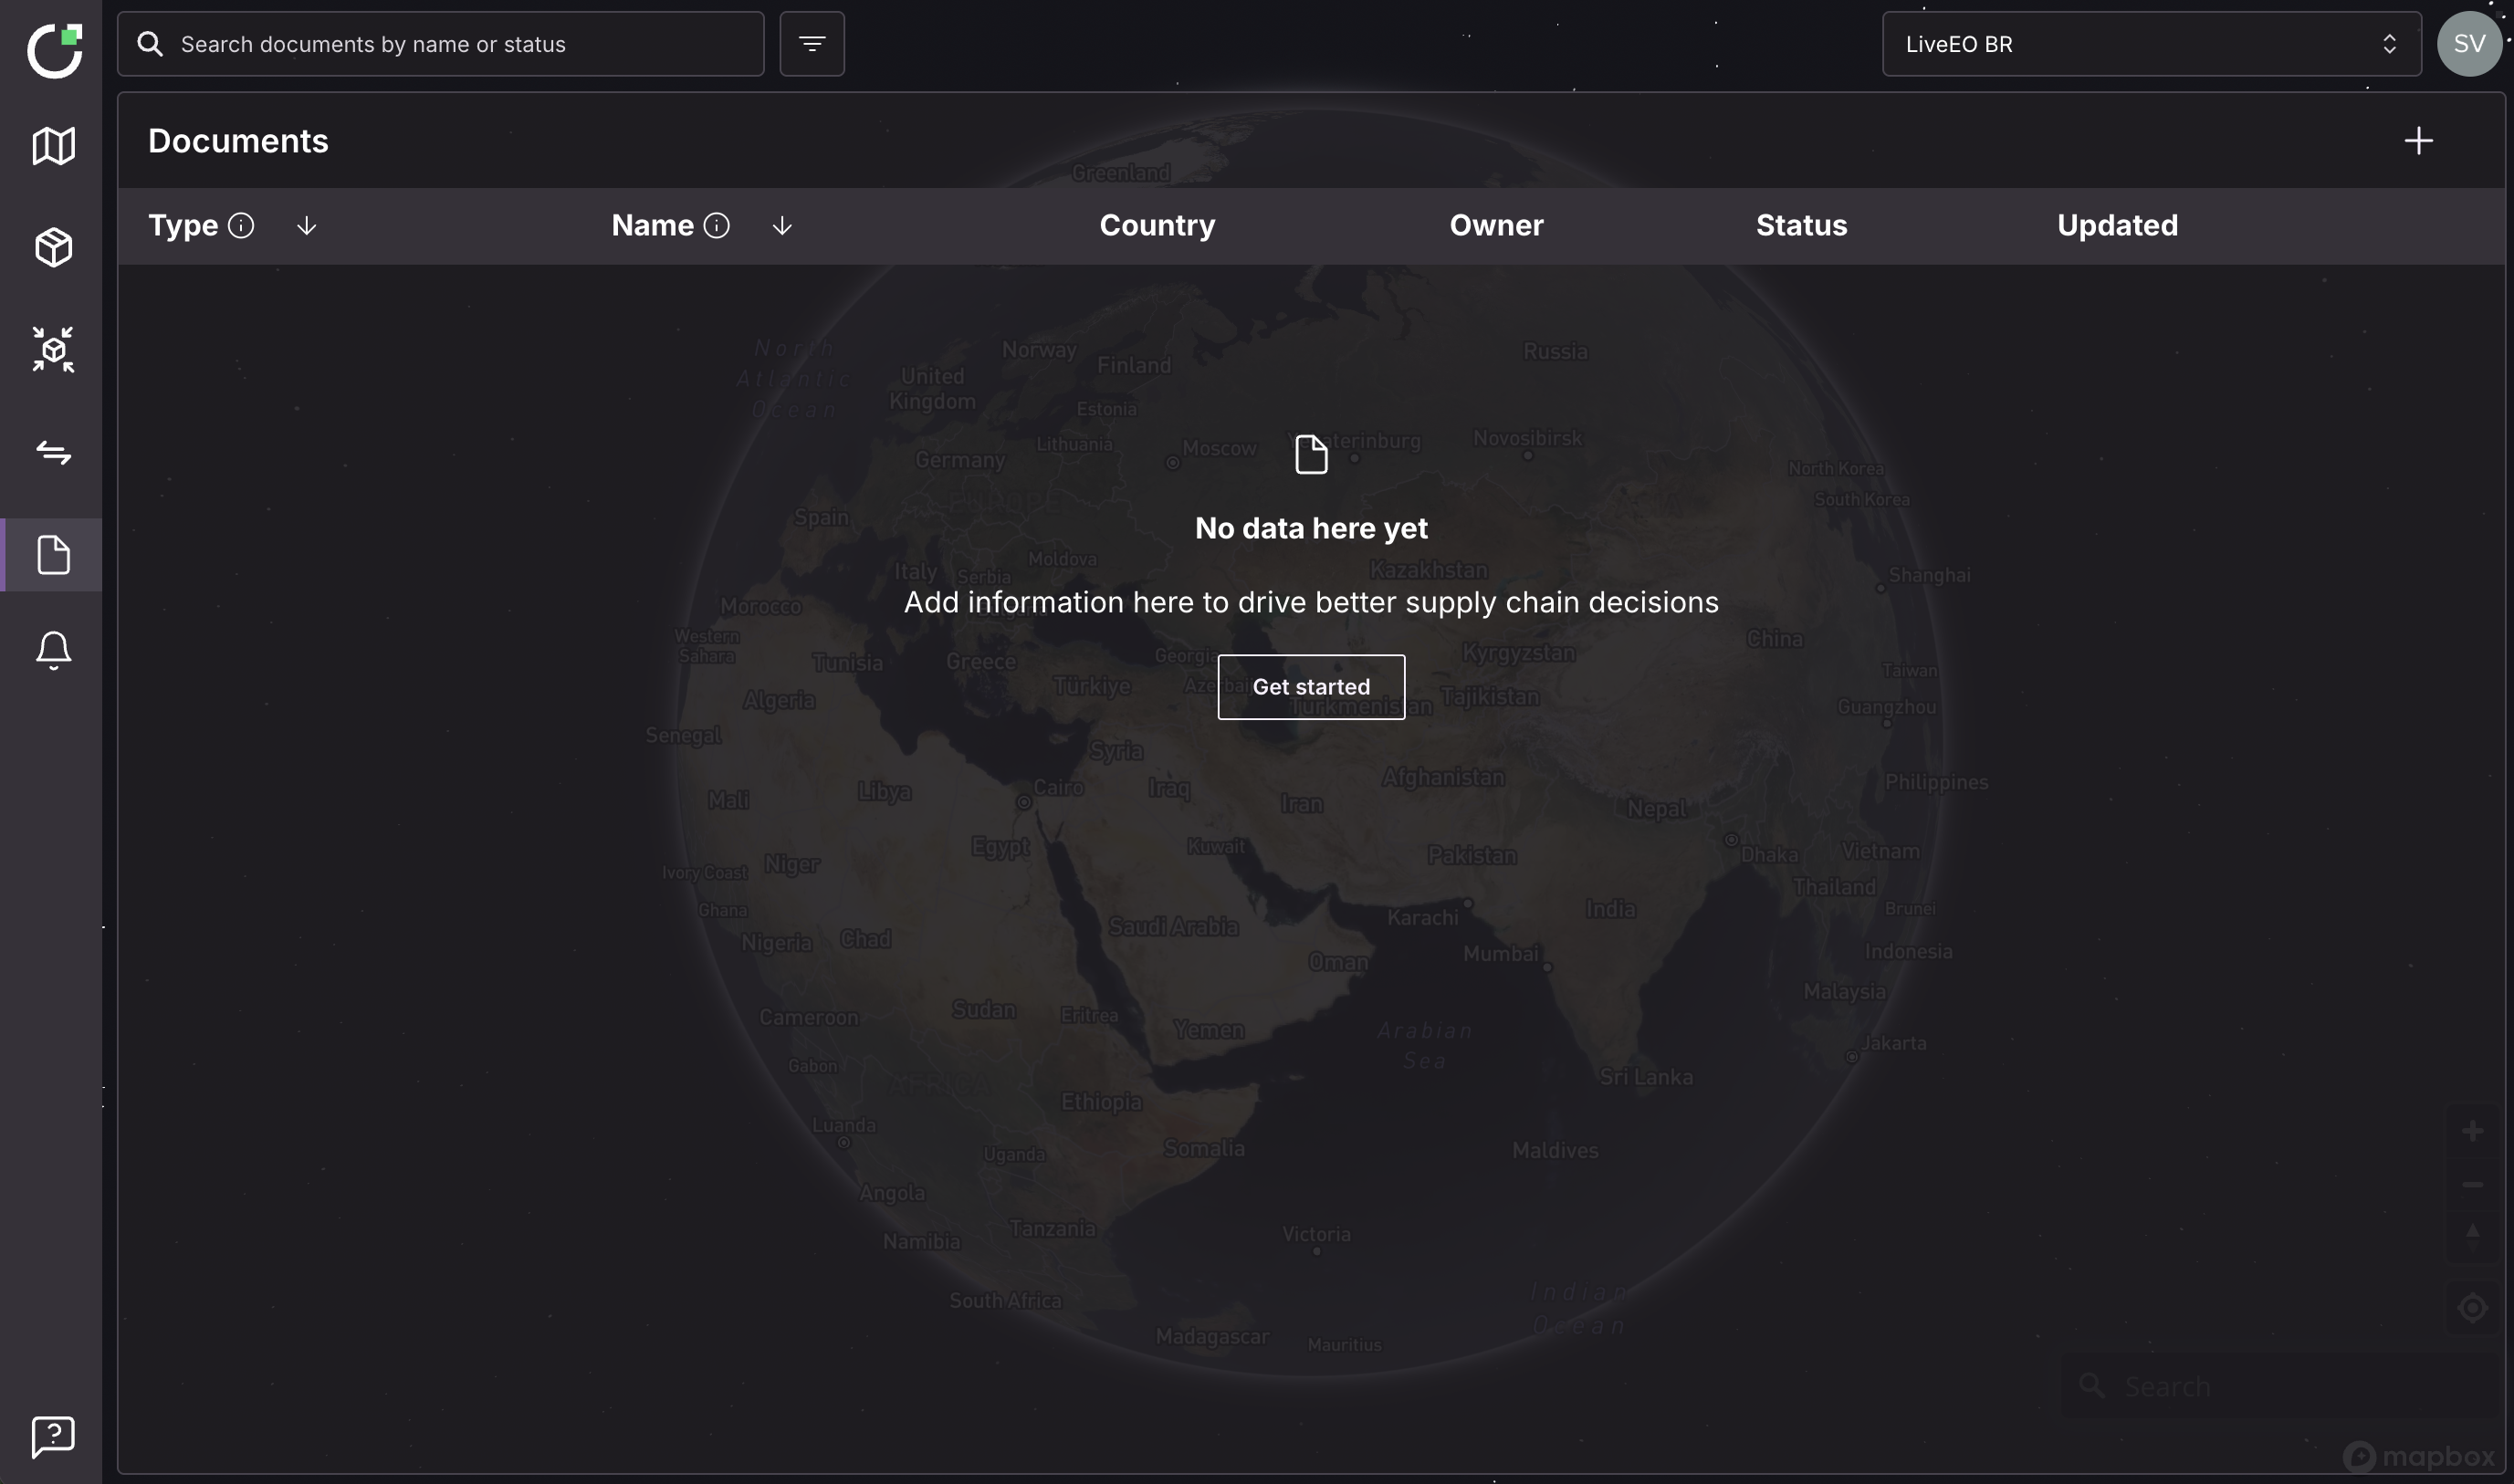Add a new document with plus icon
Viewport: 2514px width, 1484px height.
click(x=2418, y=141)
